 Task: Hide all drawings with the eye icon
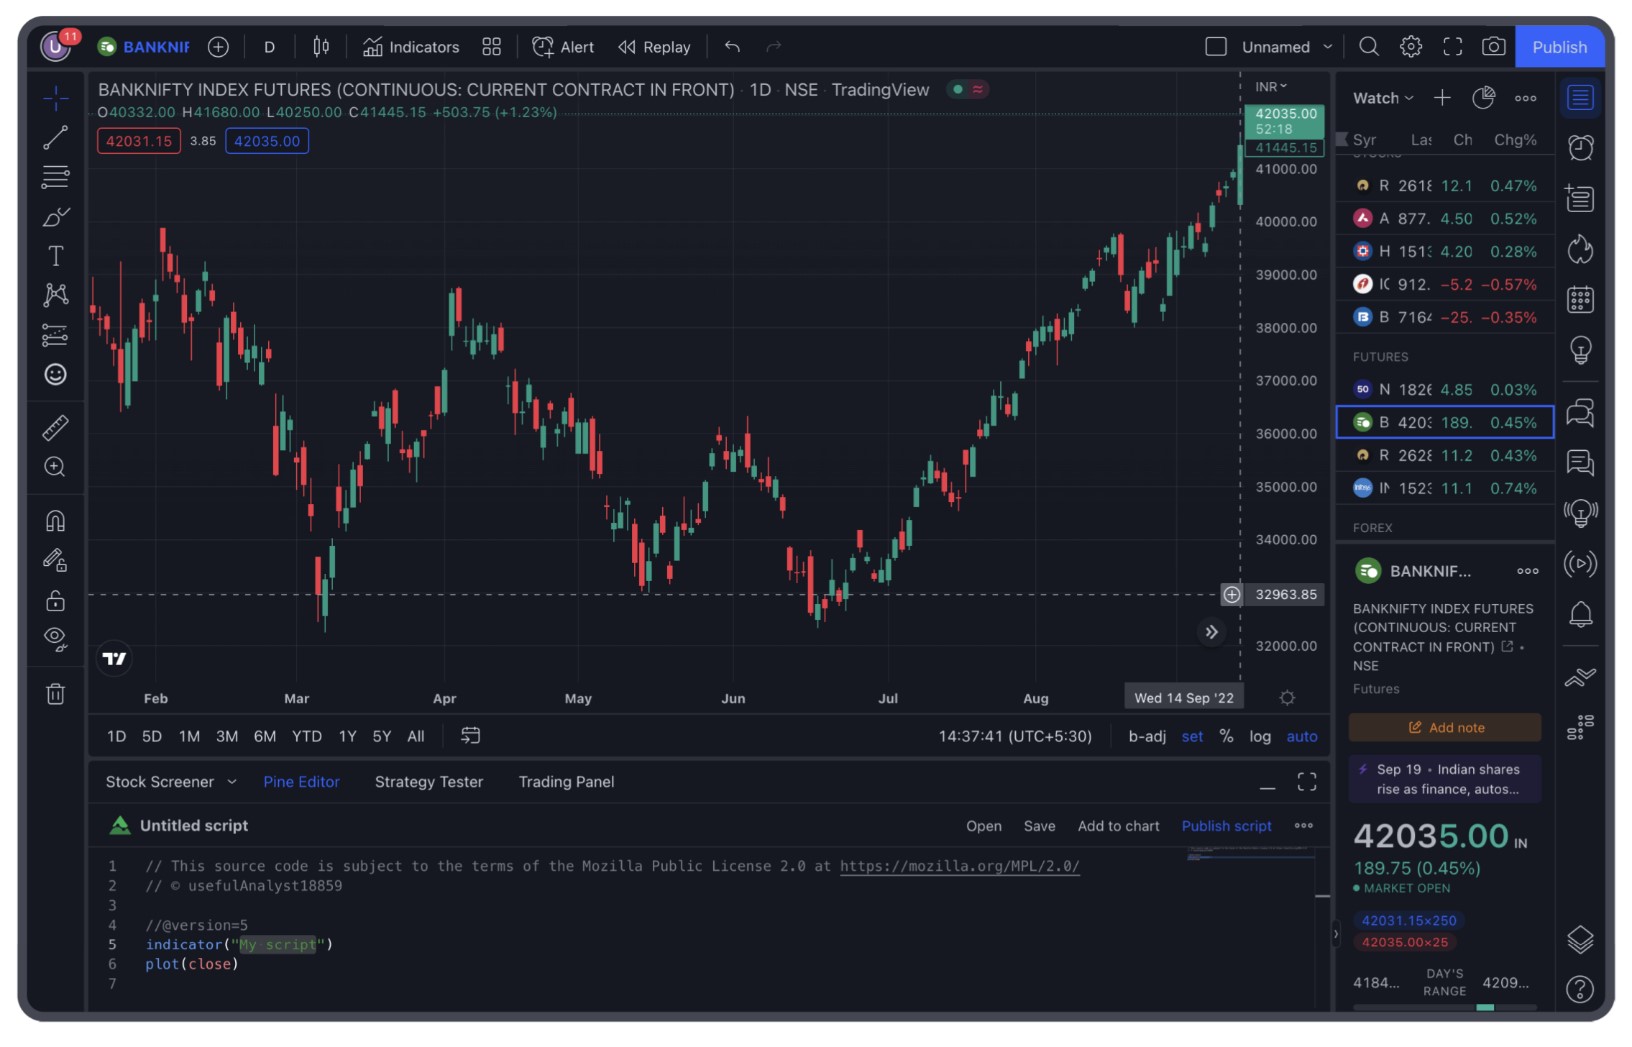click(55, 639)
